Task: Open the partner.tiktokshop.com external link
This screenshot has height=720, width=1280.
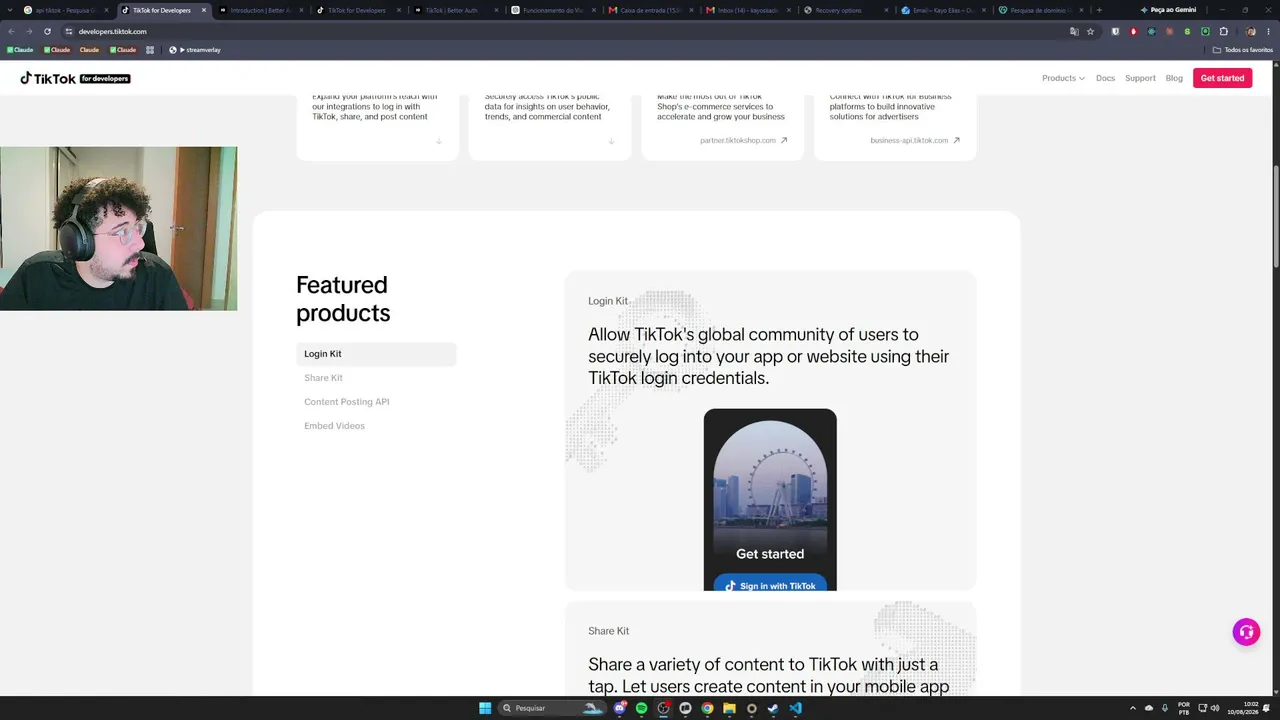Action: (744, 140)
